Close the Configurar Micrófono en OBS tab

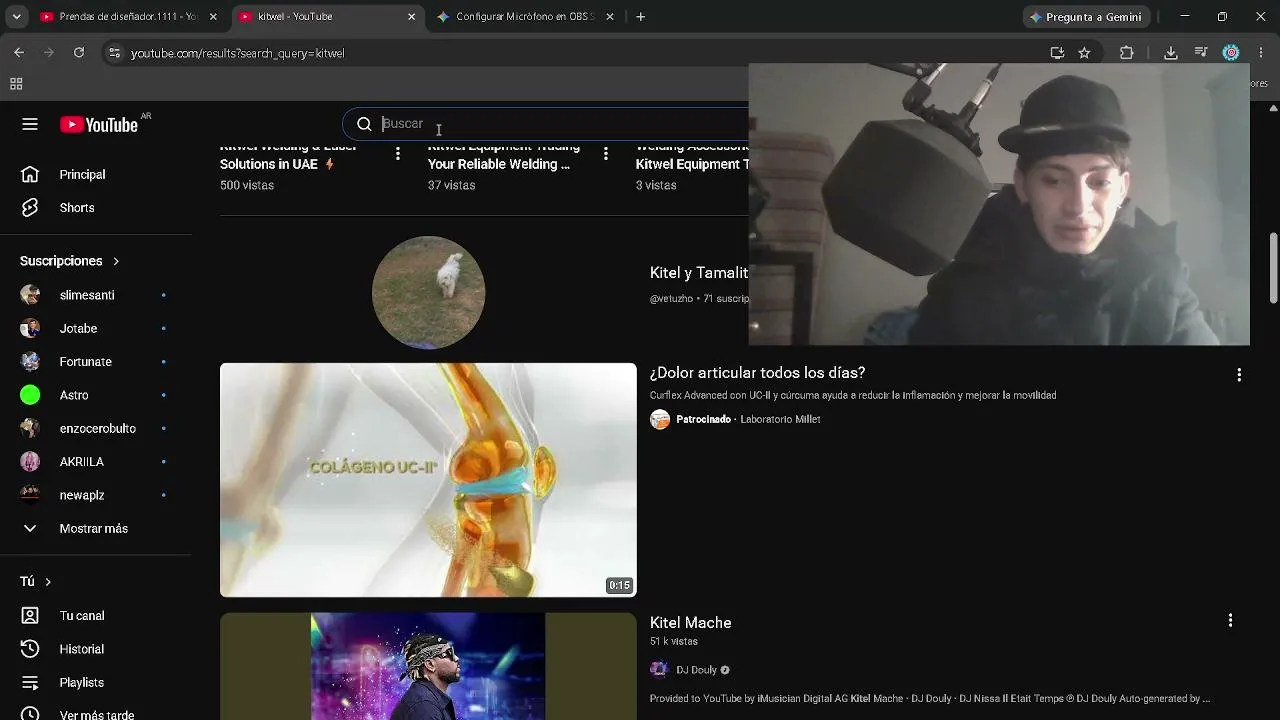[x=610, y=17]
